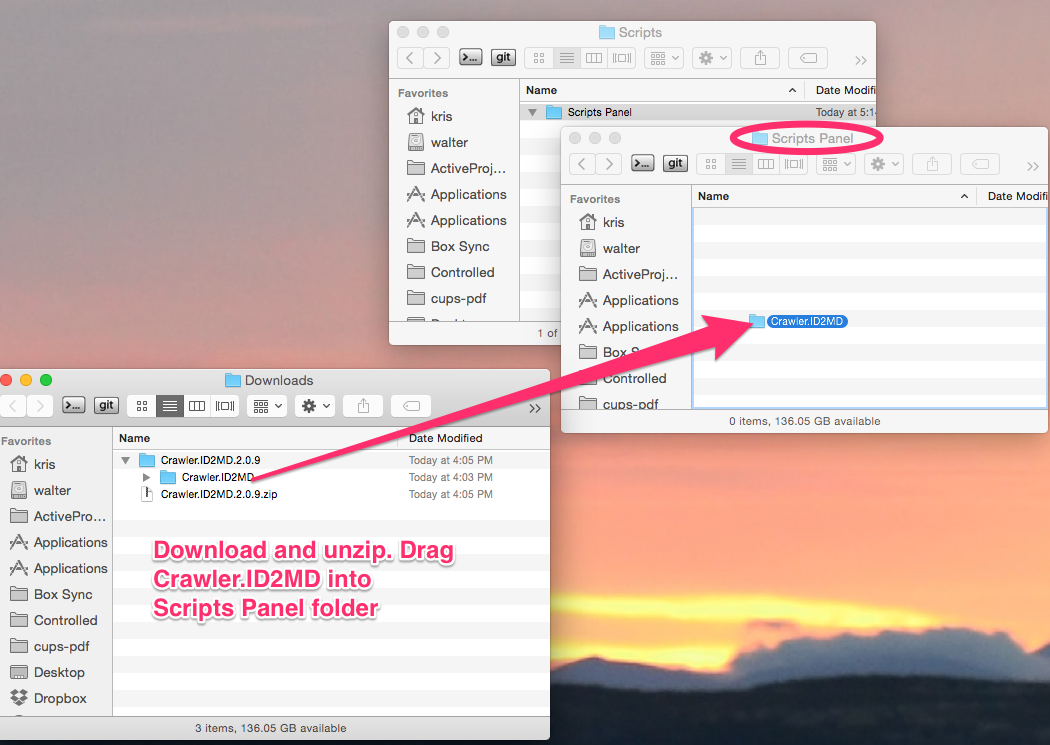Screen dimensions: 1050x745
Task: Switch Scripts window to list view
Action: (567, 58)
